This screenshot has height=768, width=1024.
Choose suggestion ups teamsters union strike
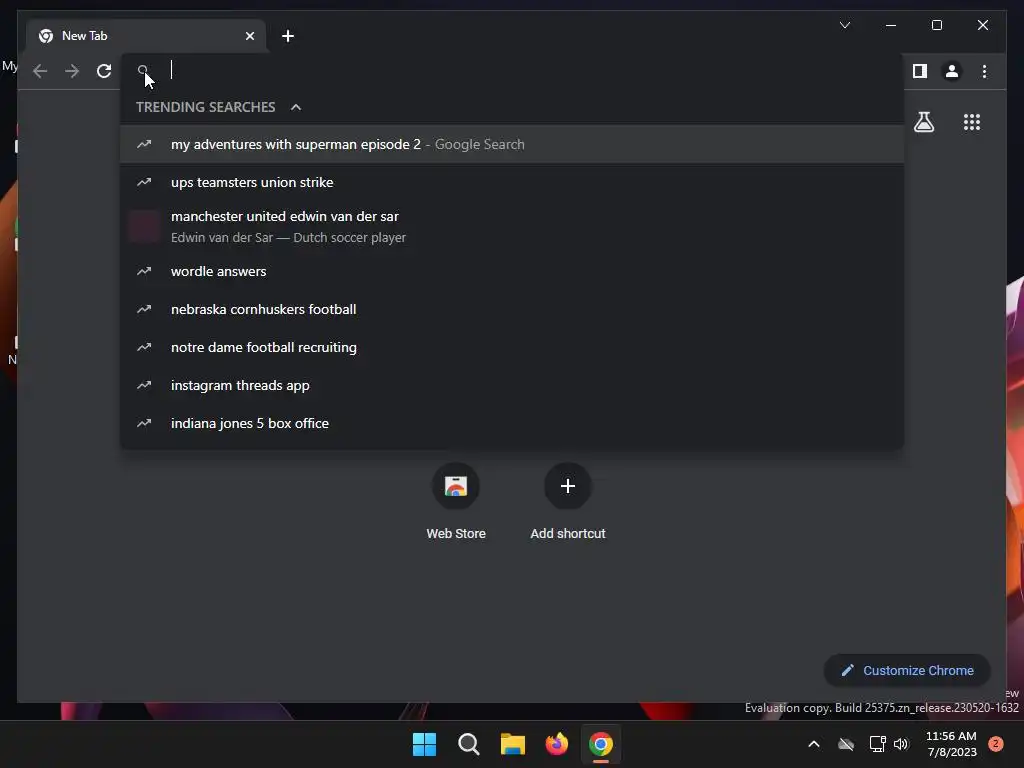coord(512,182)
